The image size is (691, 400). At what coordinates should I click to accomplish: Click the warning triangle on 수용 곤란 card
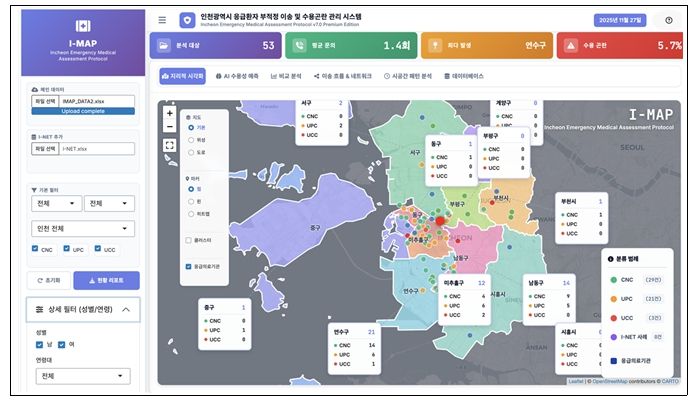(x=570, y=46)
